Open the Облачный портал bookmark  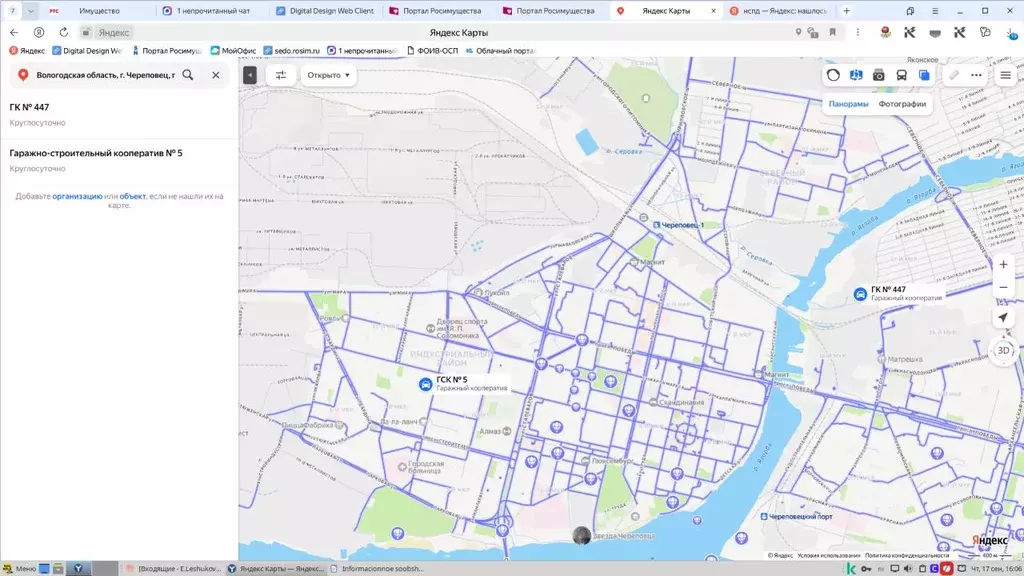pyautogui.click(x=500, y=50)
